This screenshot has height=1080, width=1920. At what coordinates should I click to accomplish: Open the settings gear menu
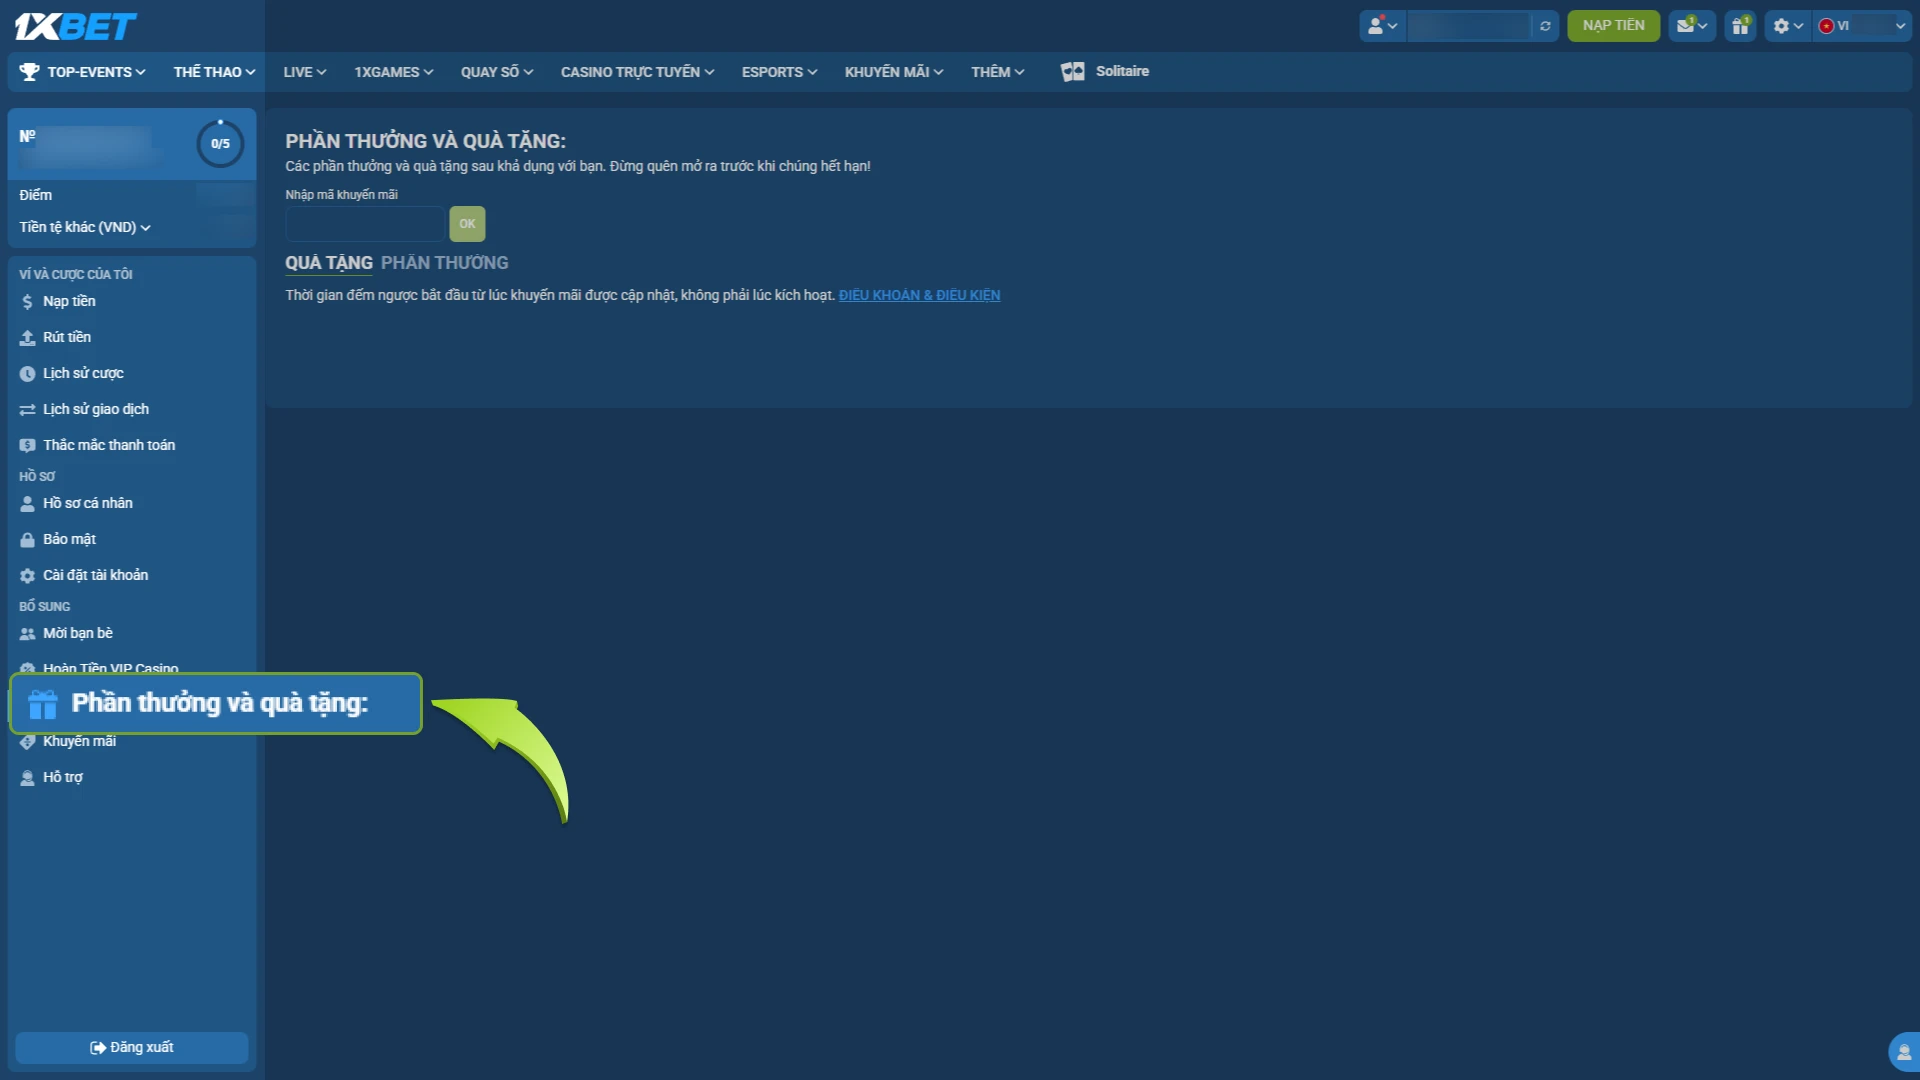click(x=1788, y=26)
